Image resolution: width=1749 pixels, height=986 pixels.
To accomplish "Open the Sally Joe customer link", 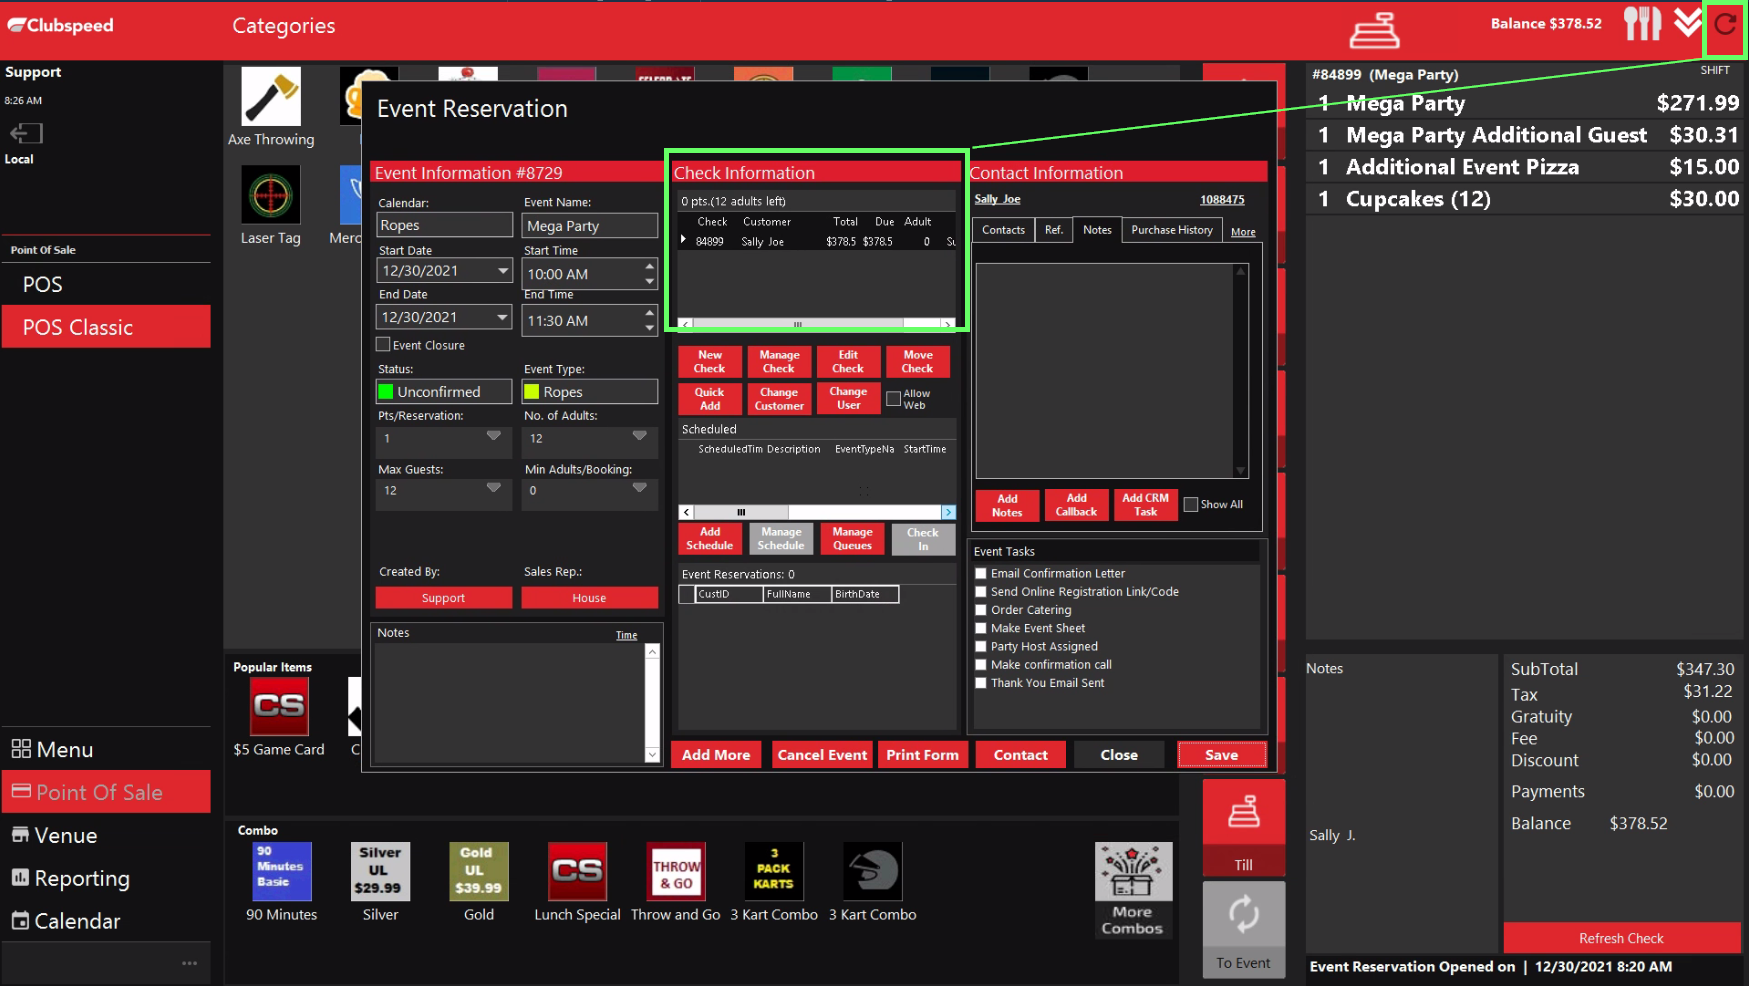I will click(x=997, y=199).
